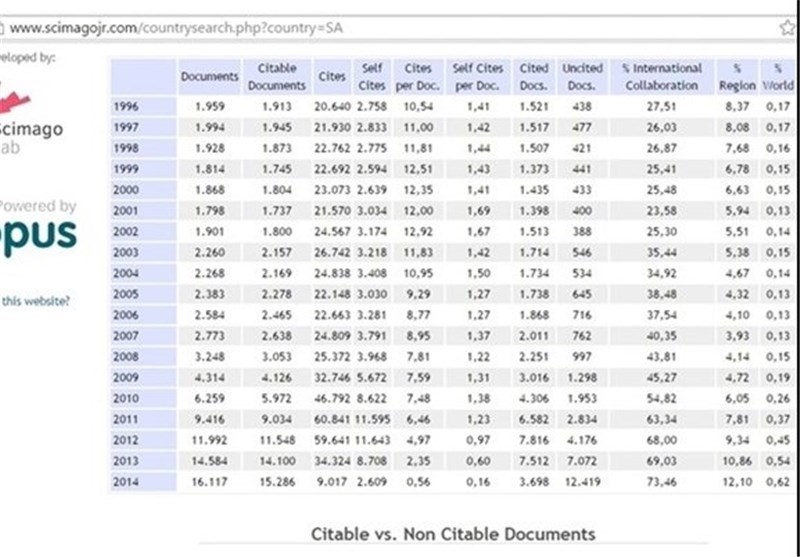Click the Citable Documents column header
The height and width of the screenshot is (557, 800).
pos(277,77)
